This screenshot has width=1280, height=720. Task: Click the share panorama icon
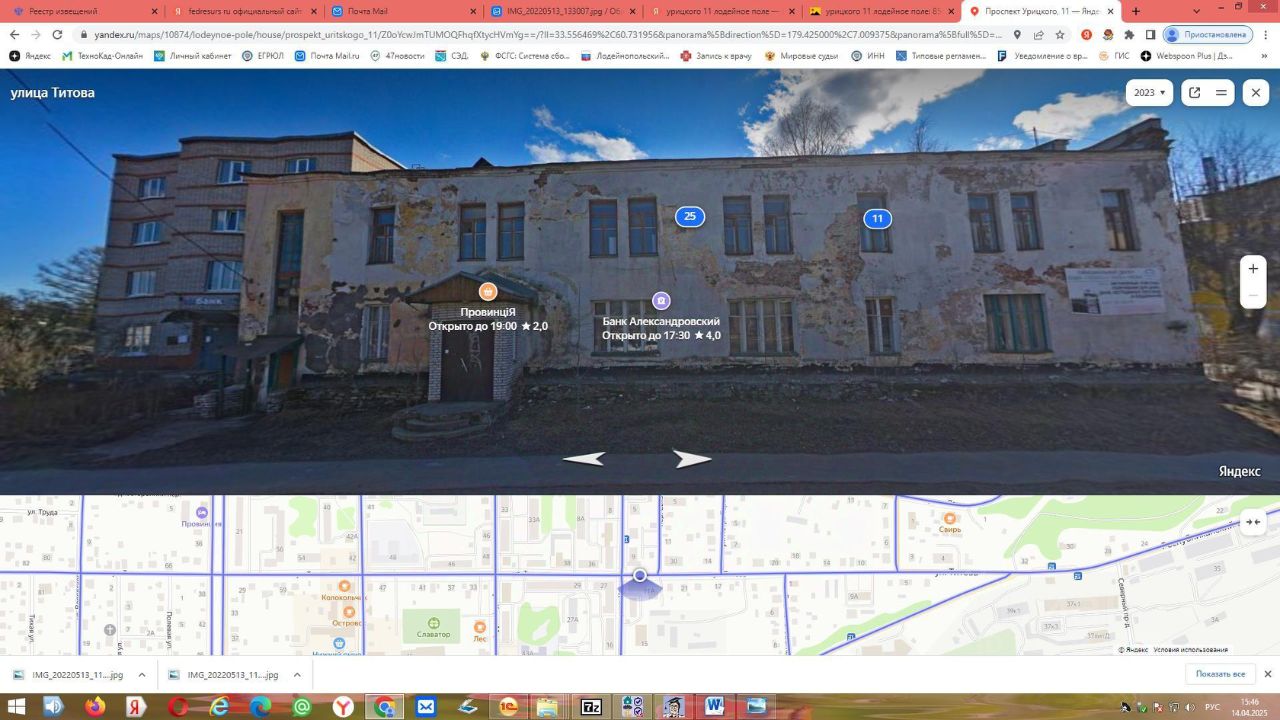(x=1194, y=92)
